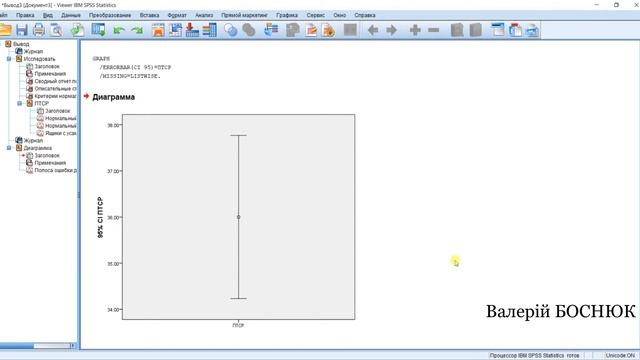Click the Go to Data orange icon

(158, 30)
